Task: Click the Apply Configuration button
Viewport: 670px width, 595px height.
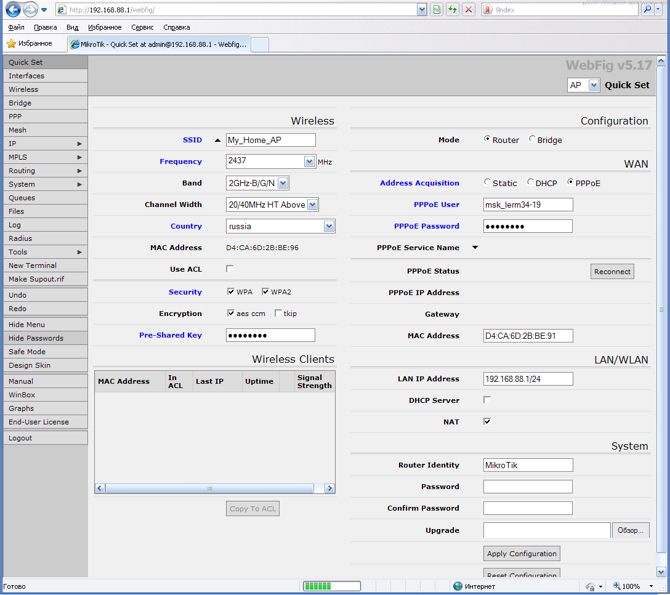Action: point(521,553)
